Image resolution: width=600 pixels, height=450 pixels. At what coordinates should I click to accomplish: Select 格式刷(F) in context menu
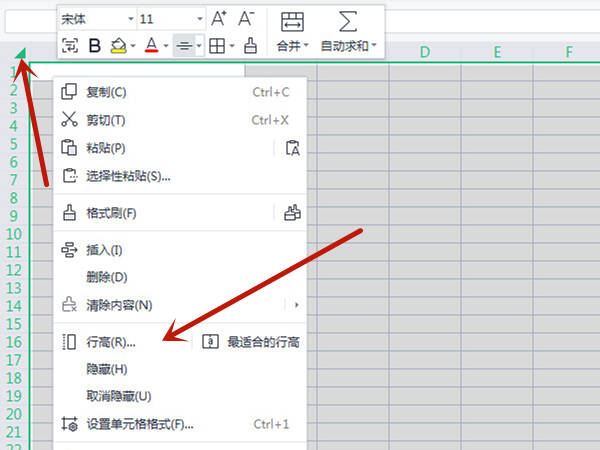tap(164, 213)
